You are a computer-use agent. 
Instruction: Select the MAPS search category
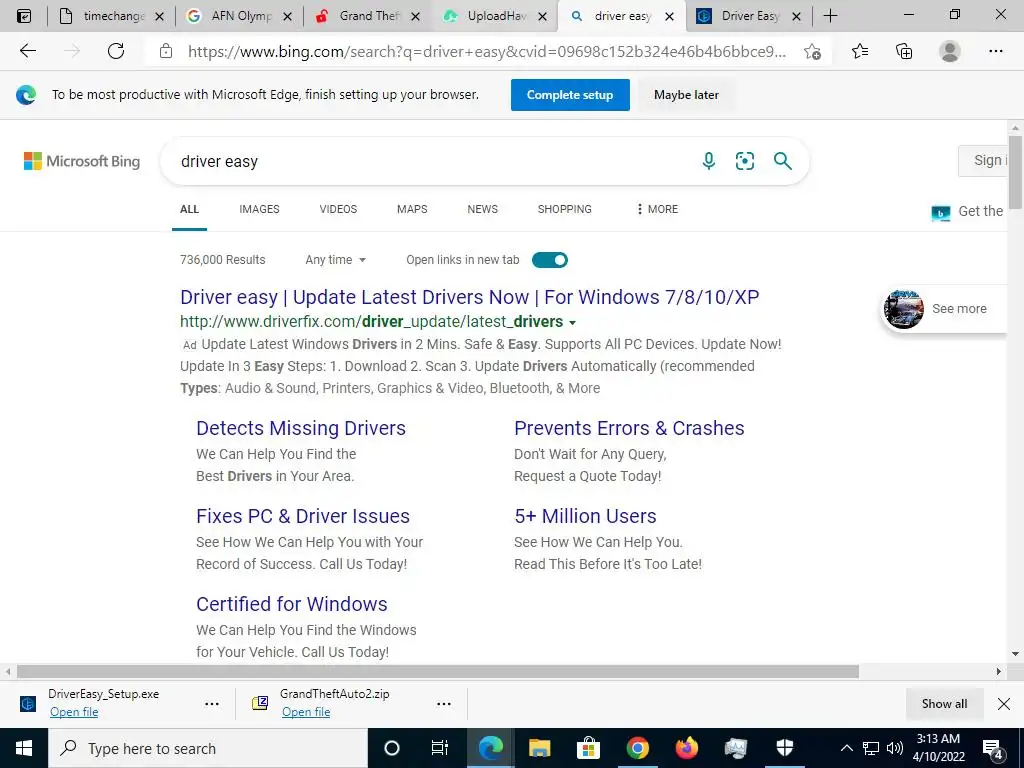point(412,209)
